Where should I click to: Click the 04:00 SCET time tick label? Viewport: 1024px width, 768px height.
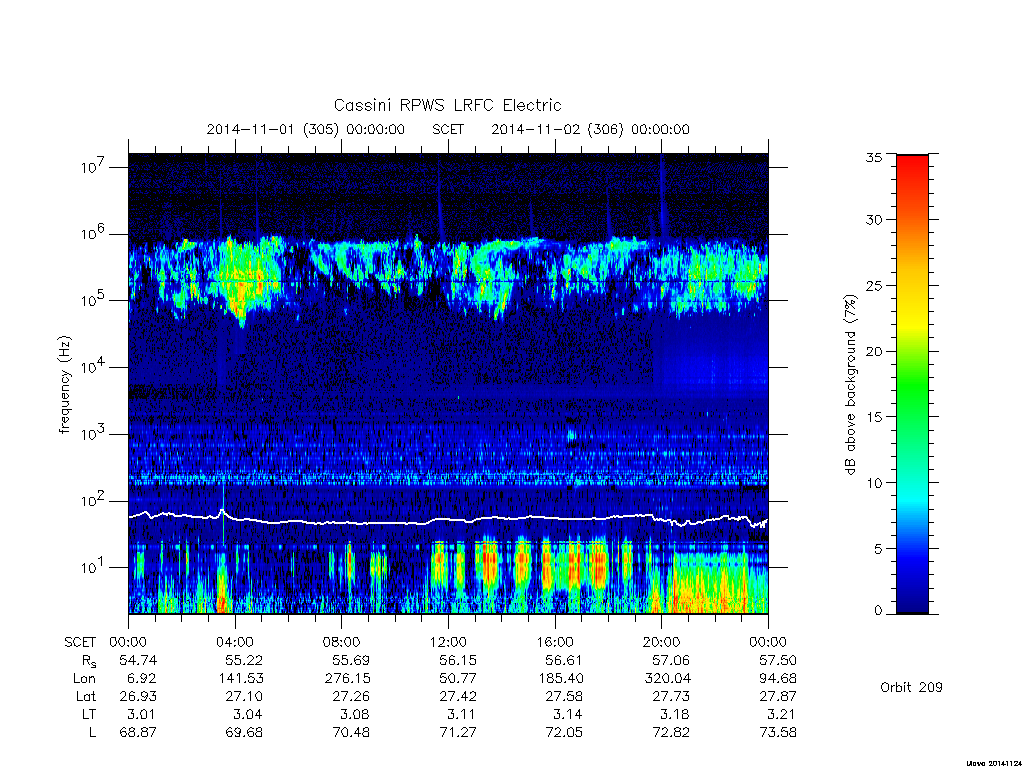pos(235,642)
